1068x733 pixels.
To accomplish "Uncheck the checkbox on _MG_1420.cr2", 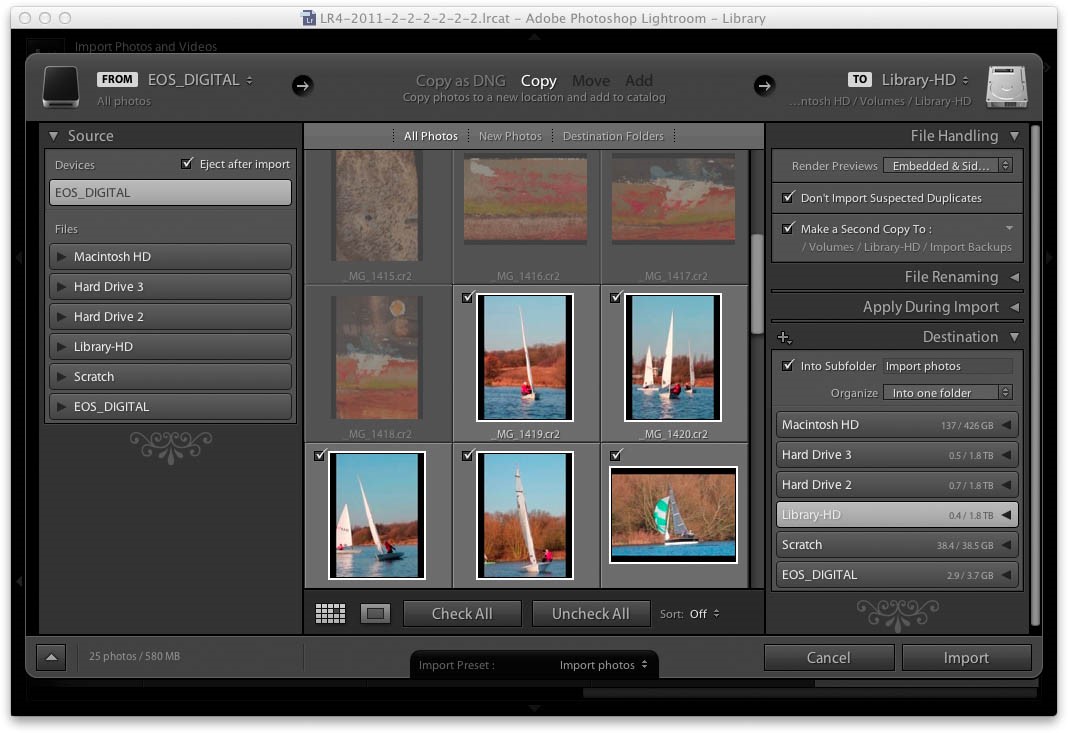I will click(x=614, y=297).
